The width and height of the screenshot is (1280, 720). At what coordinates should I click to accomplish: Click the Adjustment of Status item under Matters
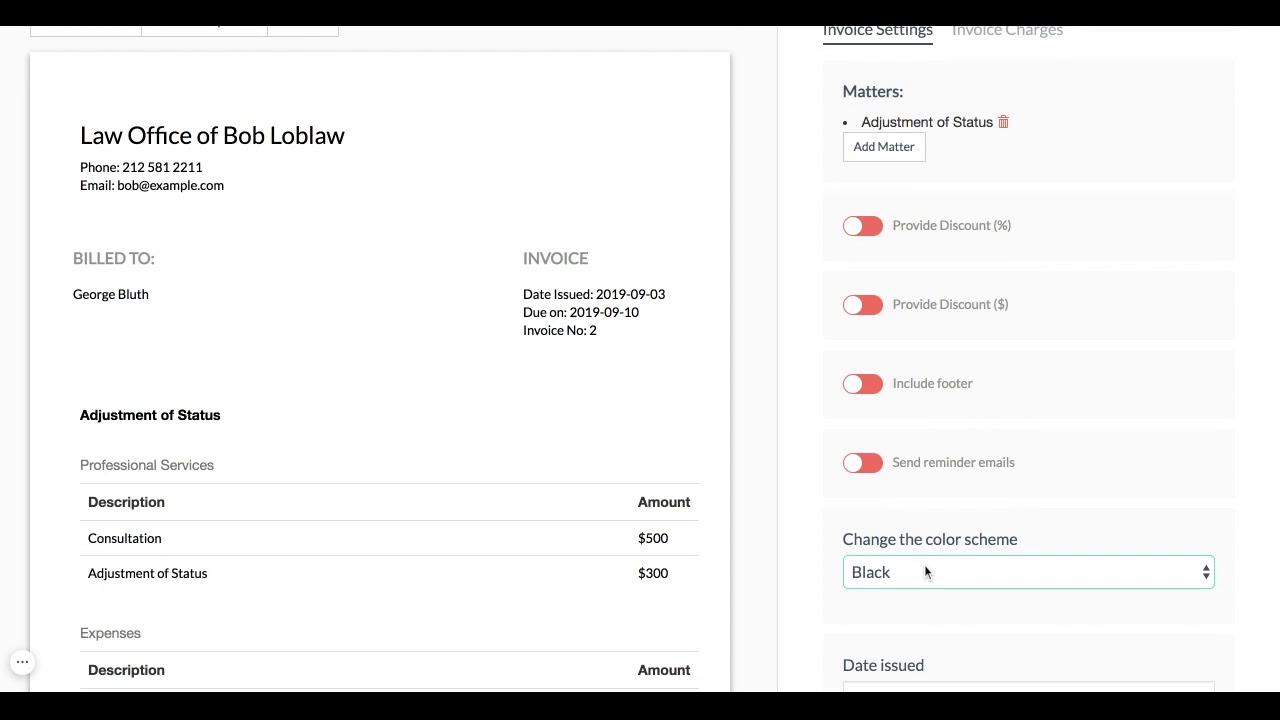927,122
